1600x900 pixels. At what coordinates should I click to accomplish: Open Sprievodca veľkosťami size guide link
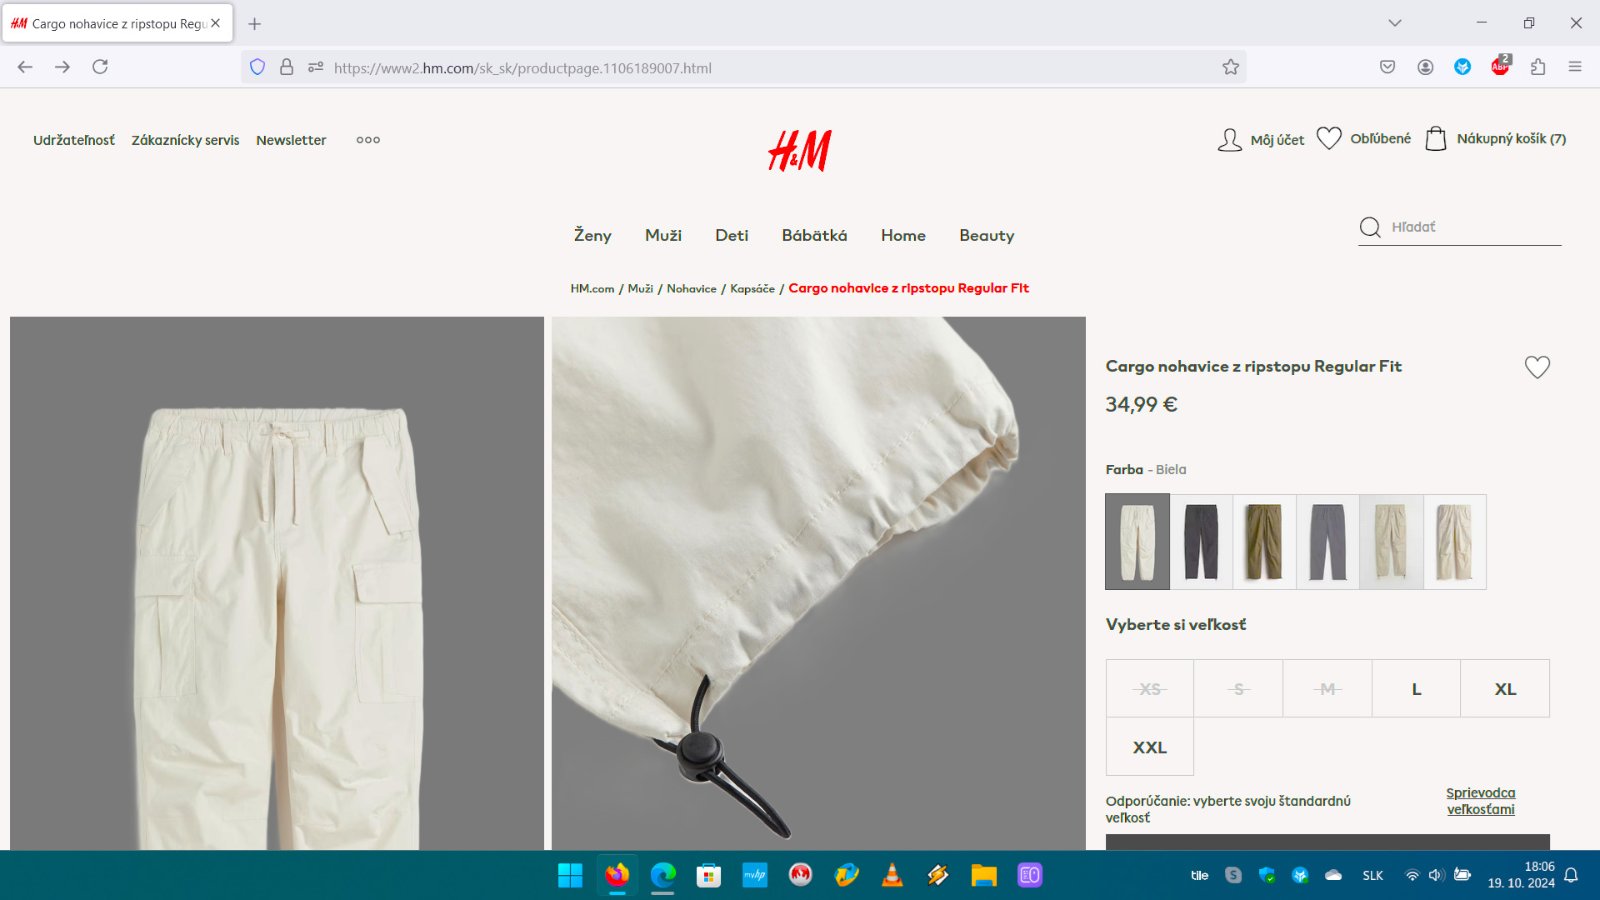point(1480,801)
